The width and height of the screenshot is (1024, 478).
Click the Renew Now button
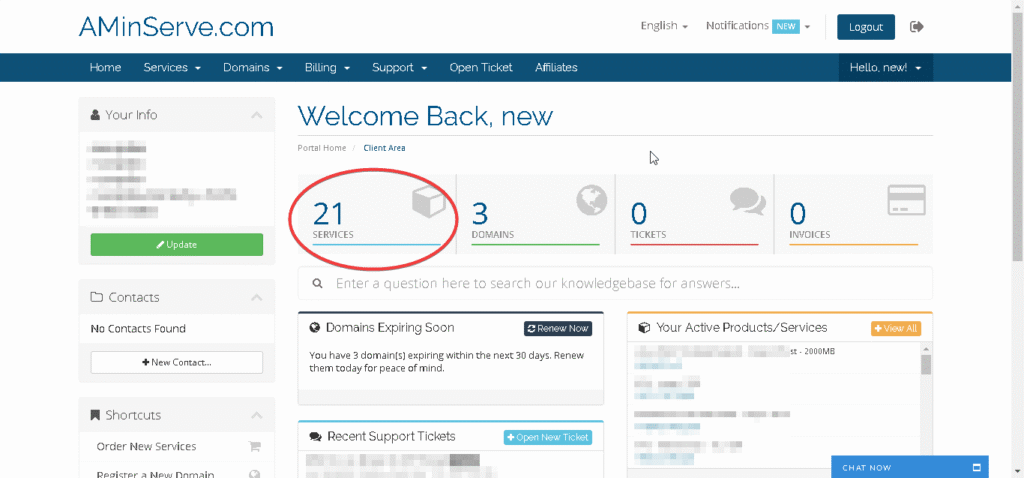coord(557,328)
